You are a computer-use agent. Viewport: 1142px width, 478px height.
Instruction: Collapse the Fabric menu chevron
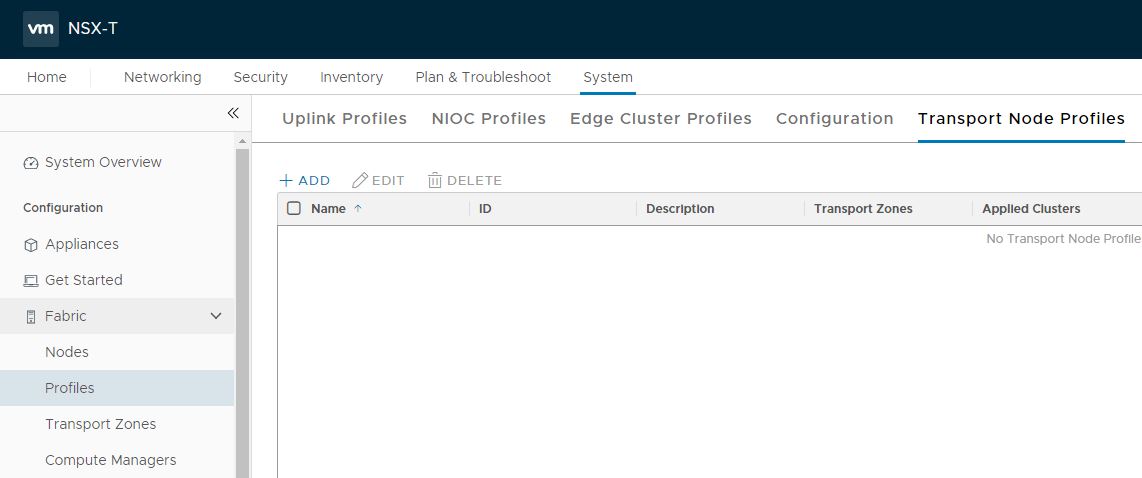[x=216, y=316]
